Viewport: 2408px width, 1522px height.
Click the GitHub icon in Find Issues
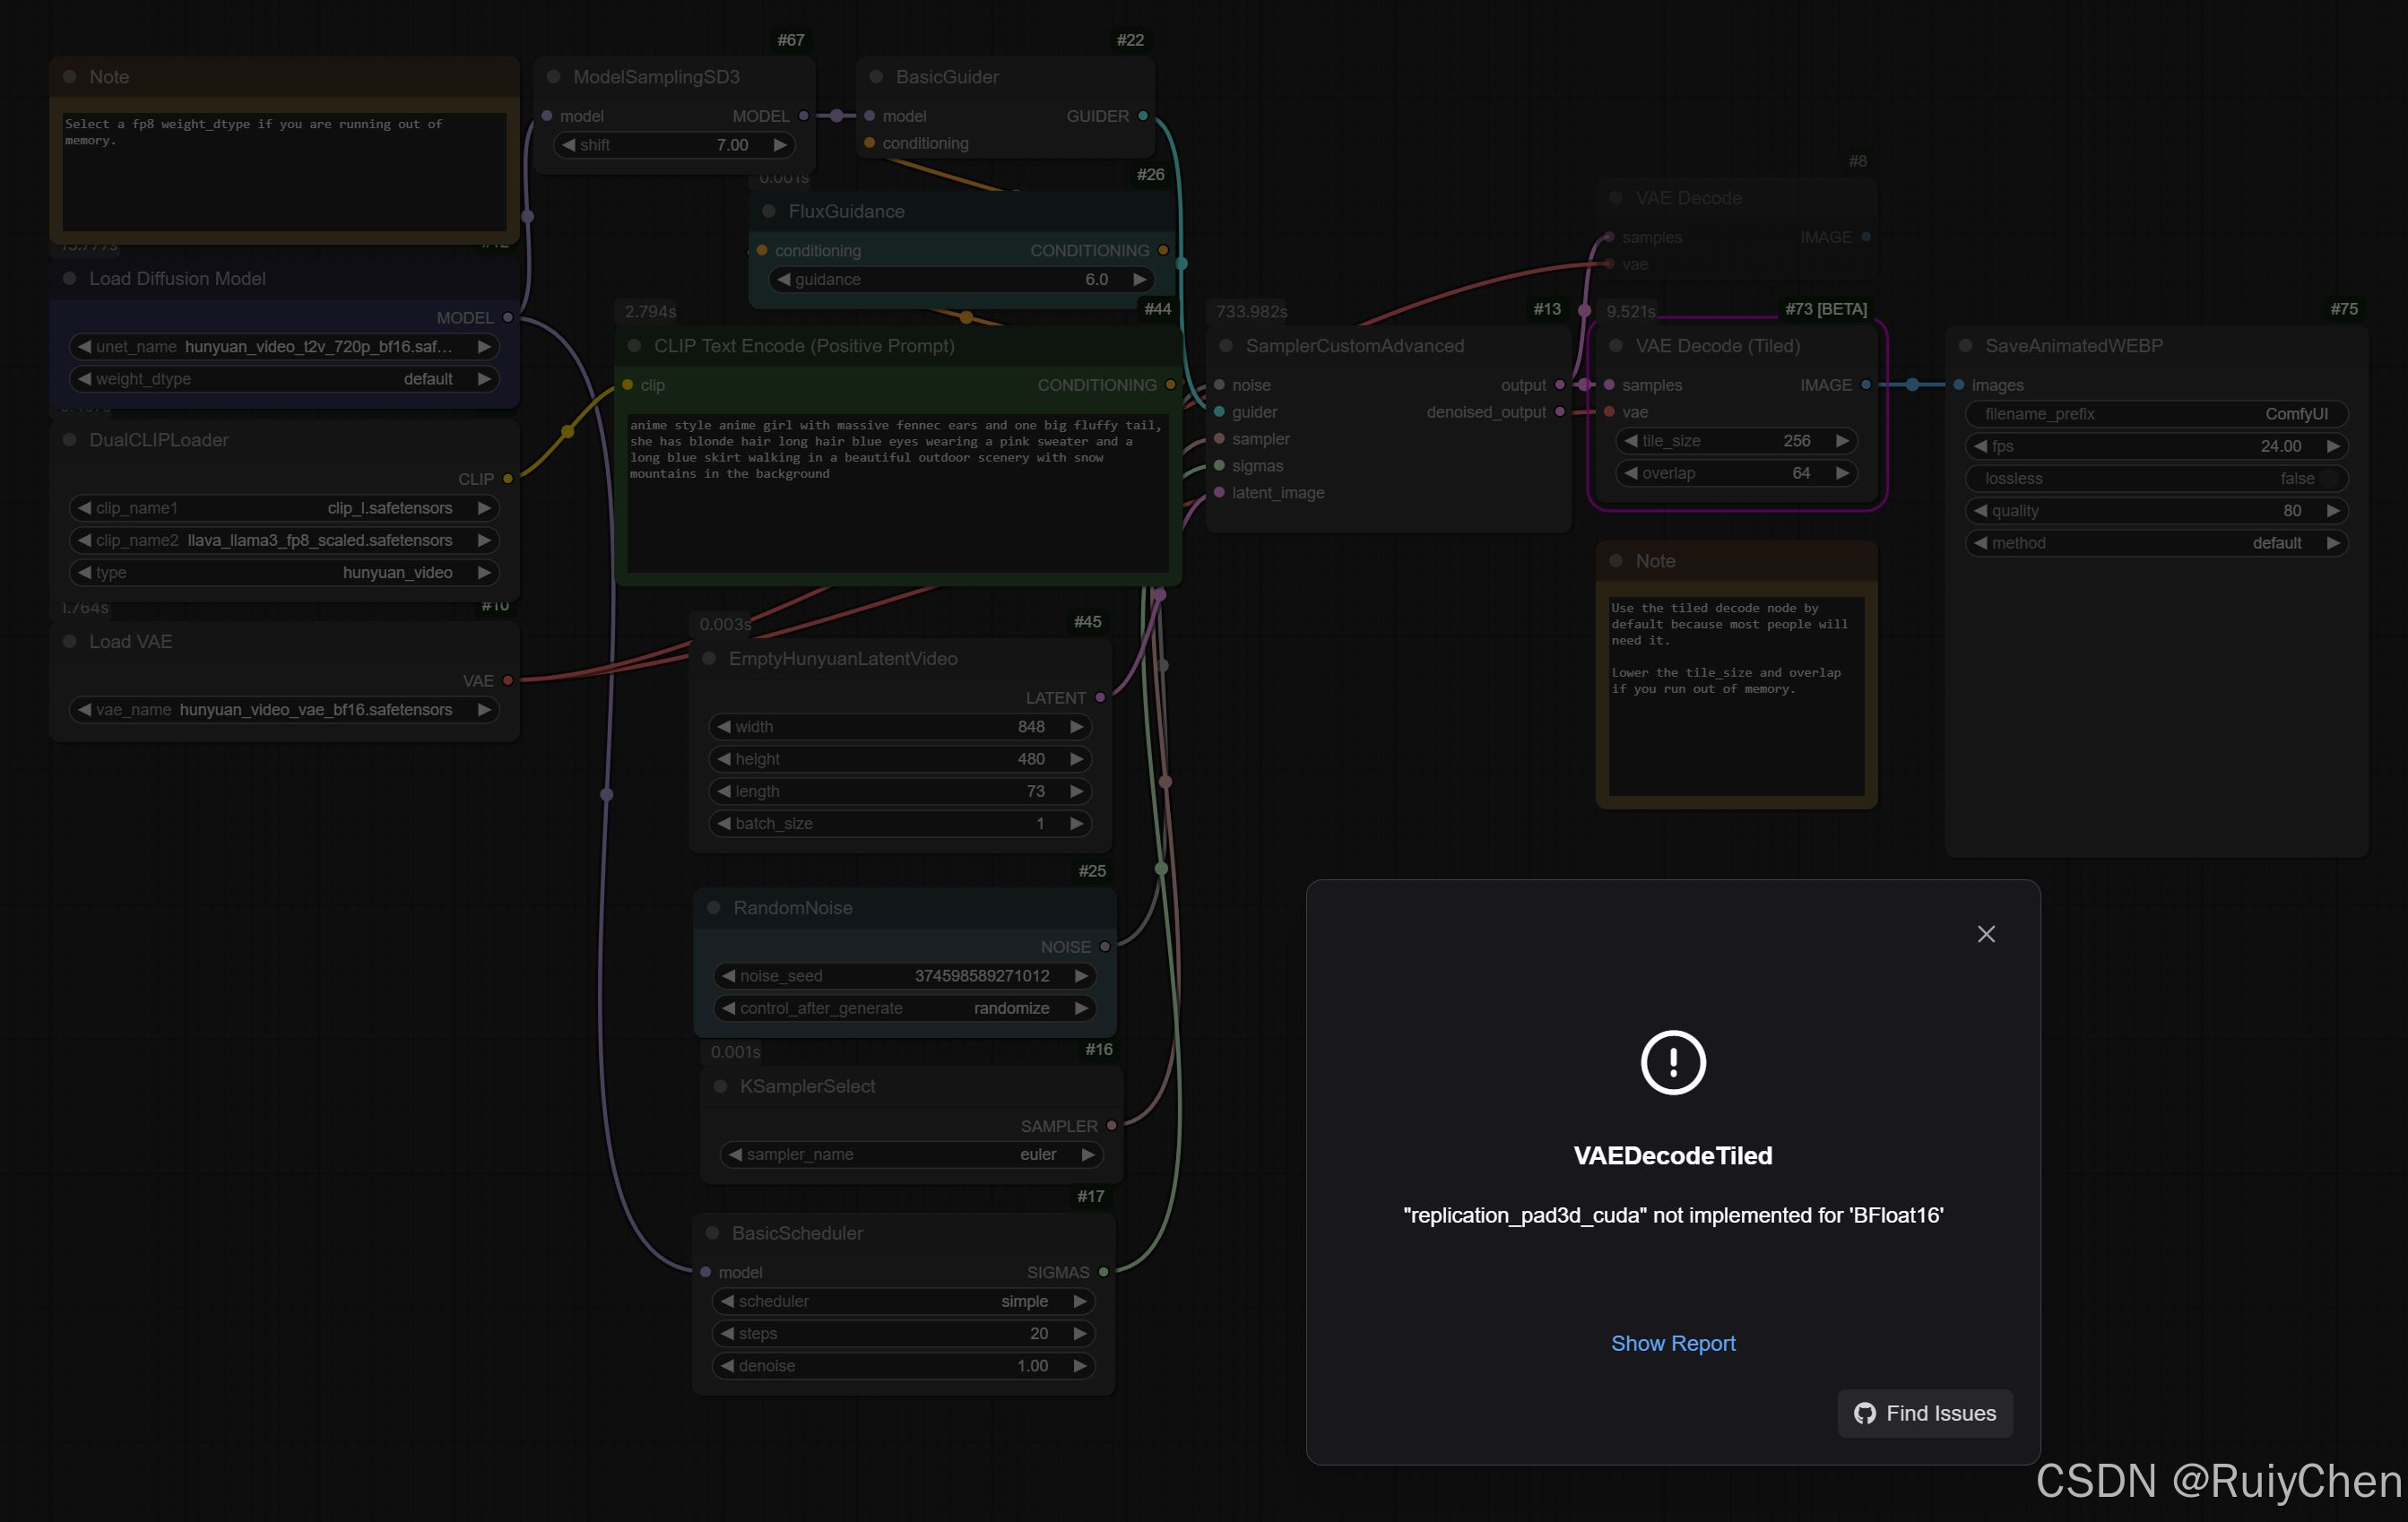[1864, 1413]
